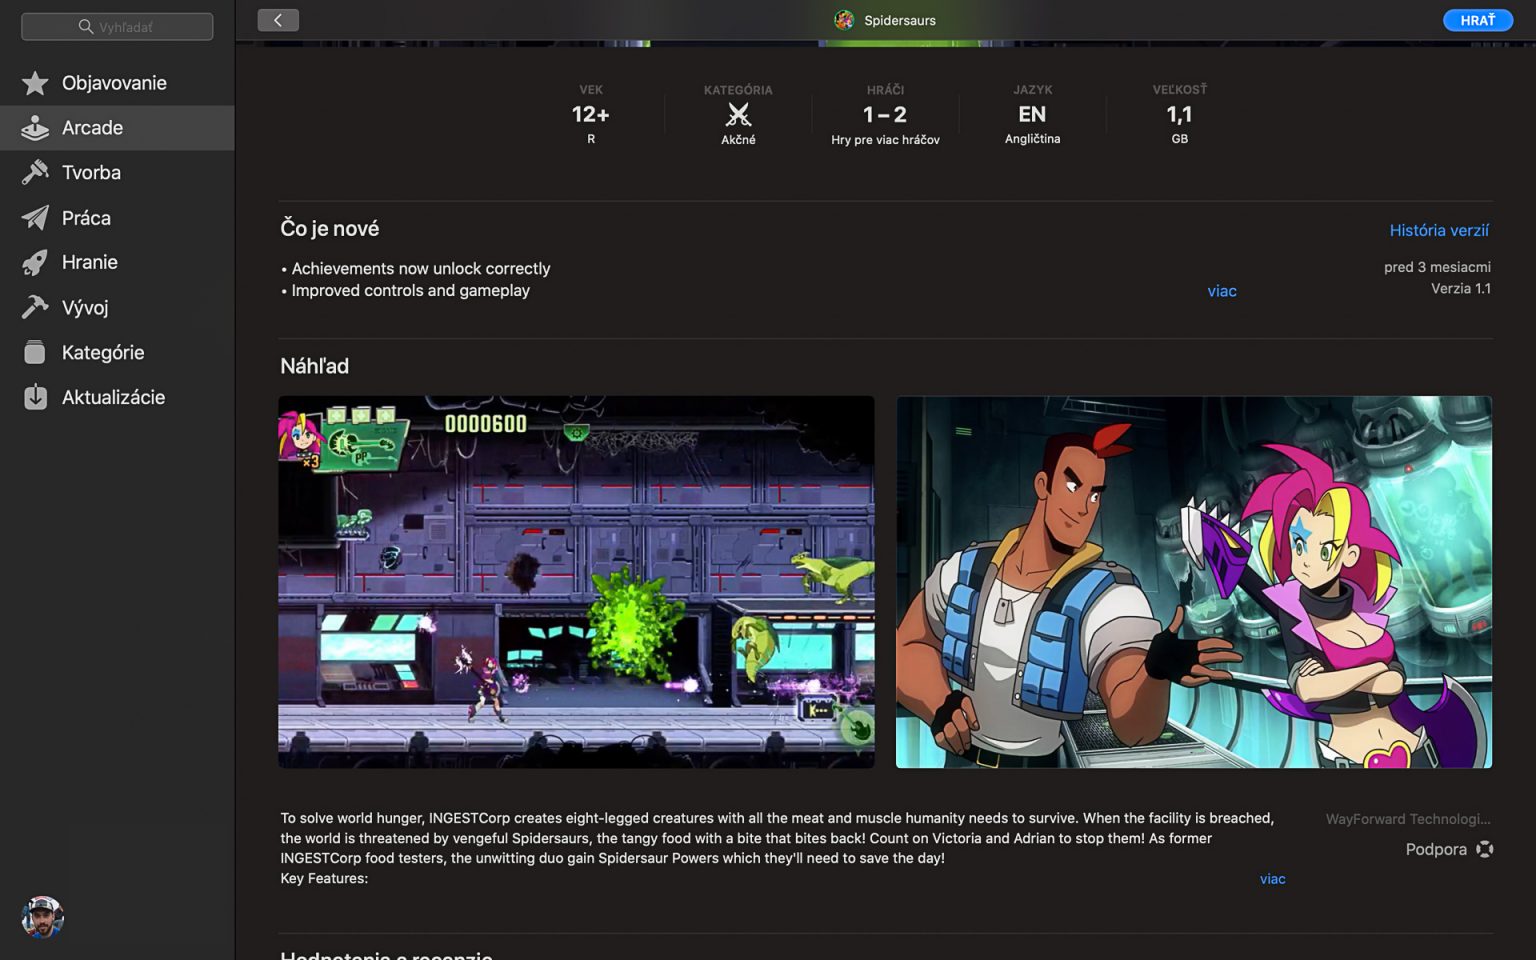Click the Spidersaurs title text
Image resolution: width=1536 pixels, height=960 pixels.
click(x=900, y=20)
